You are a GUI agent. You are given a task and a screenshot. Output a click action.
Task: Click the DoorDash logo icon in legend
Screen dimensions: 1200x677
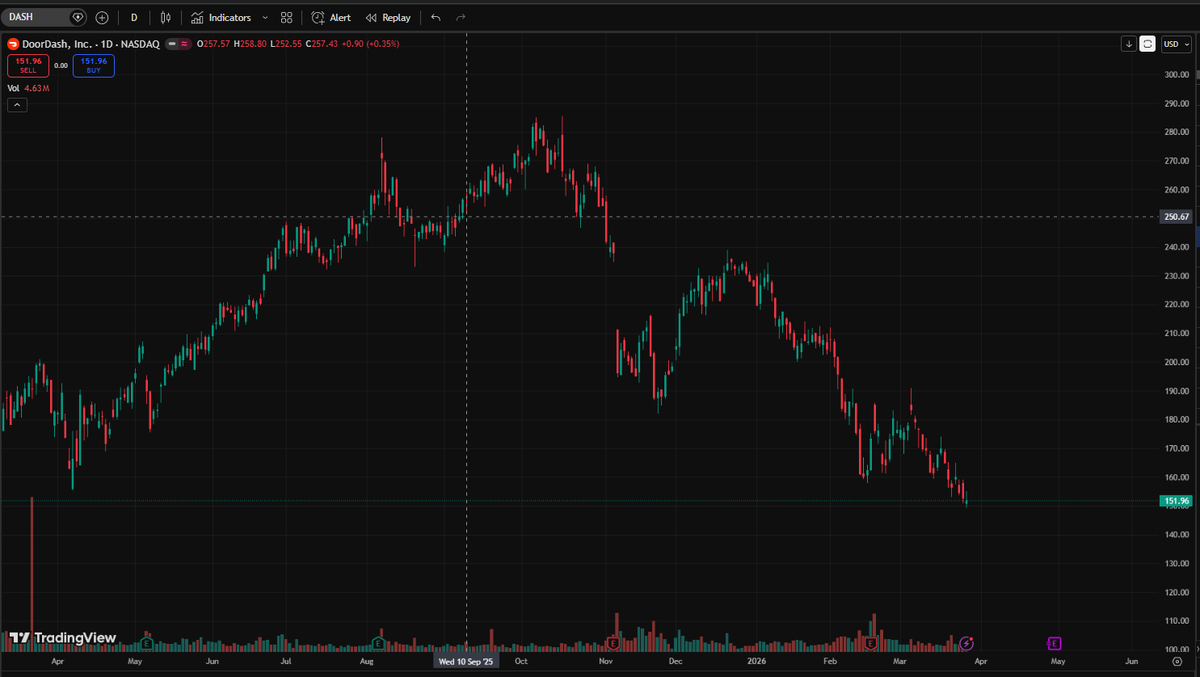pos(13,44)
